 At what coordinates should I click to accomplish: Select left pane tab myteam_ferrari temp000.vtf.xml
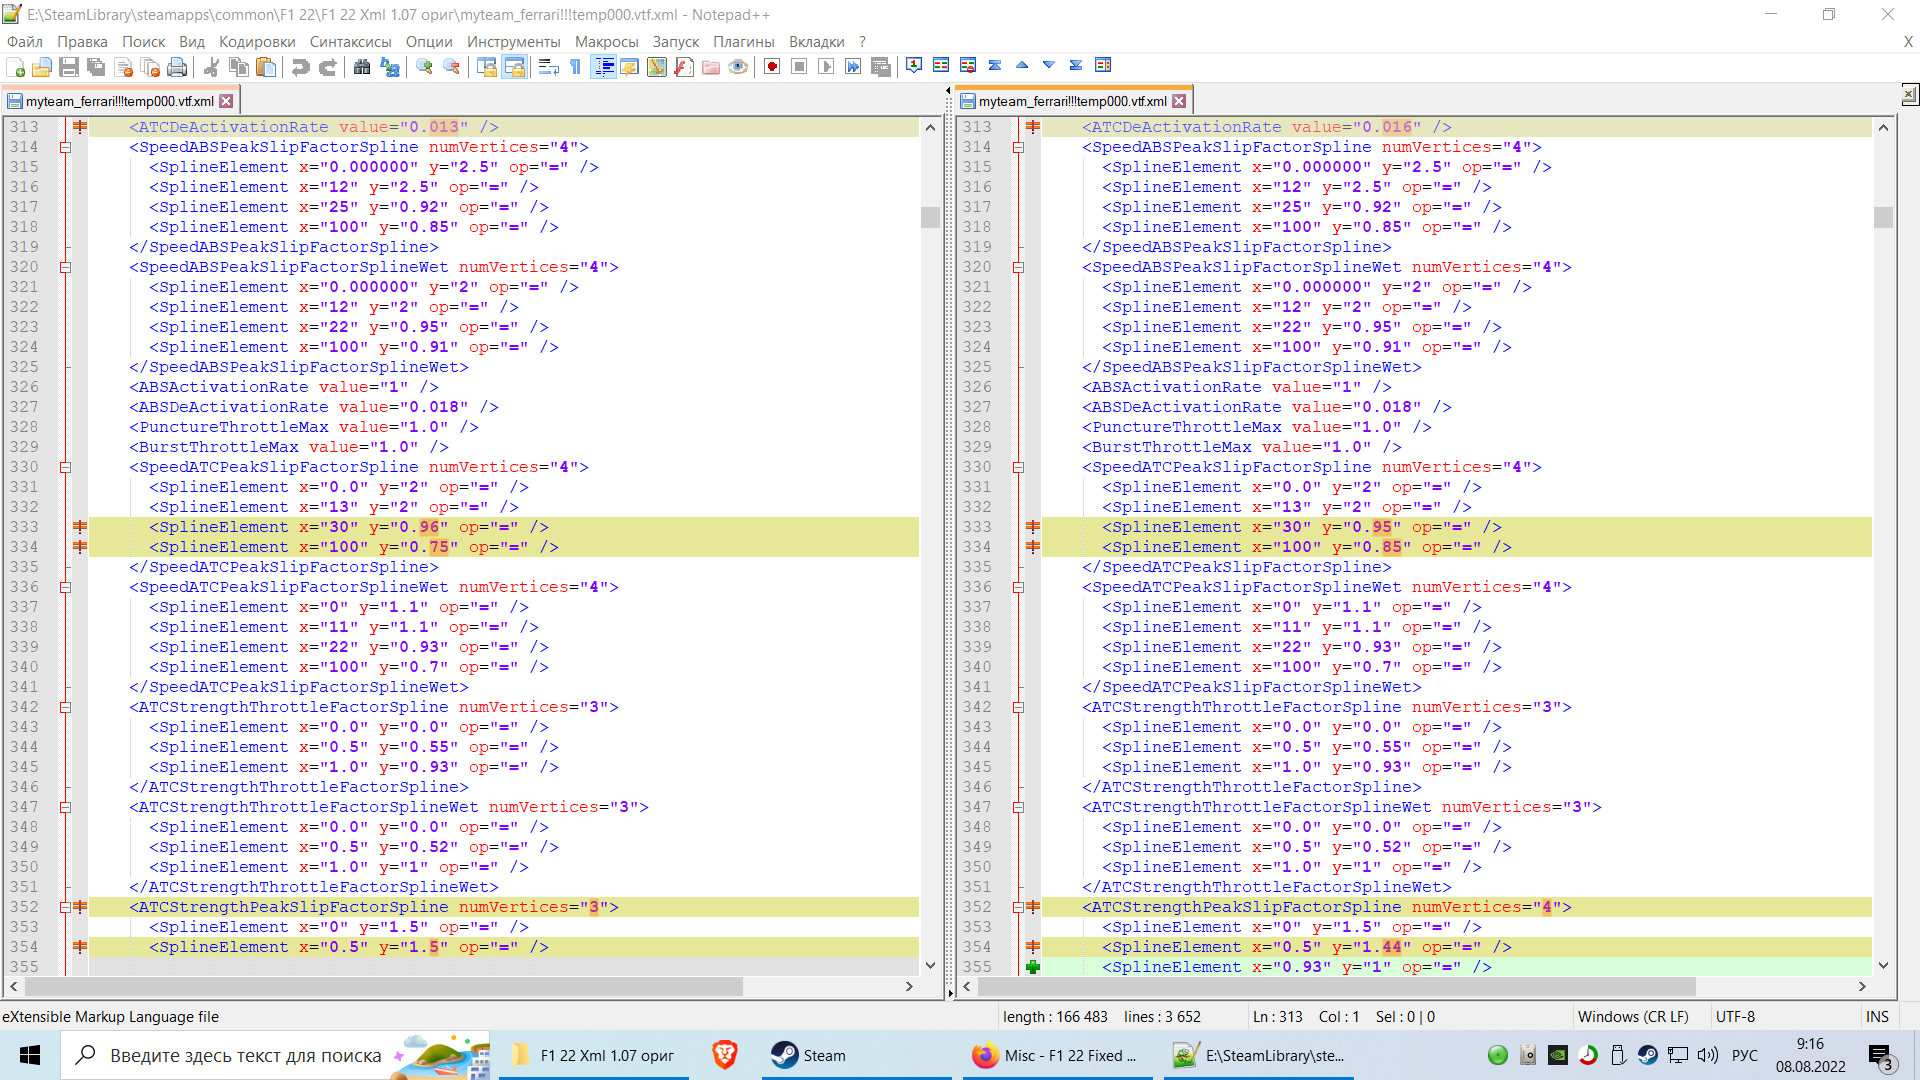(119, 101)
